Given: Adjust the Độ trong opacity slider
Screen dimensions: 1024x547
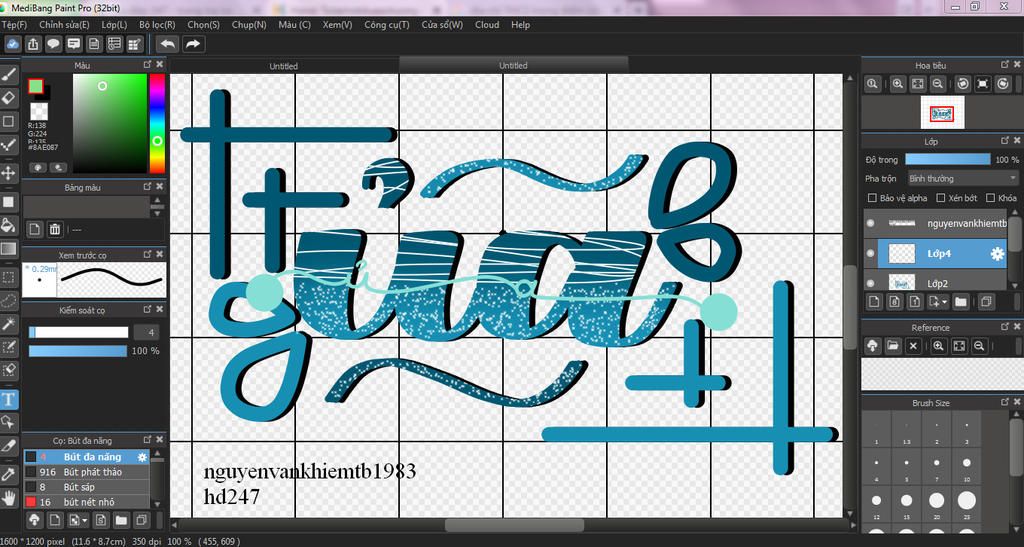Looking at the screenshot, I should [948, 159].
